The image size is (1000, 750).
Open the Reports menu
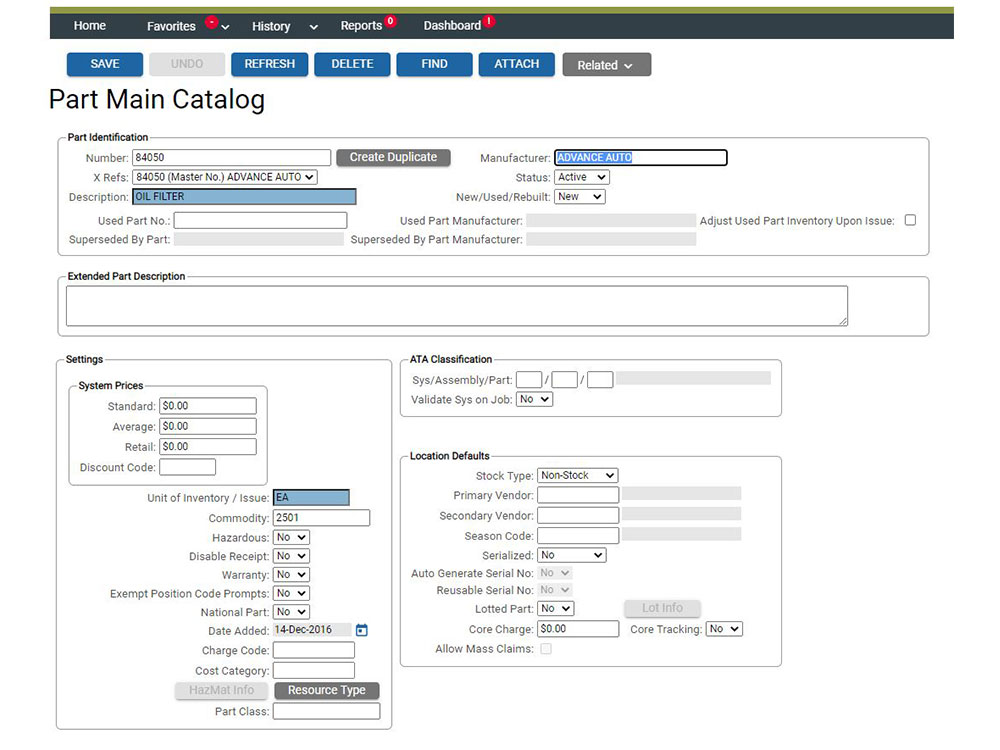360,26
